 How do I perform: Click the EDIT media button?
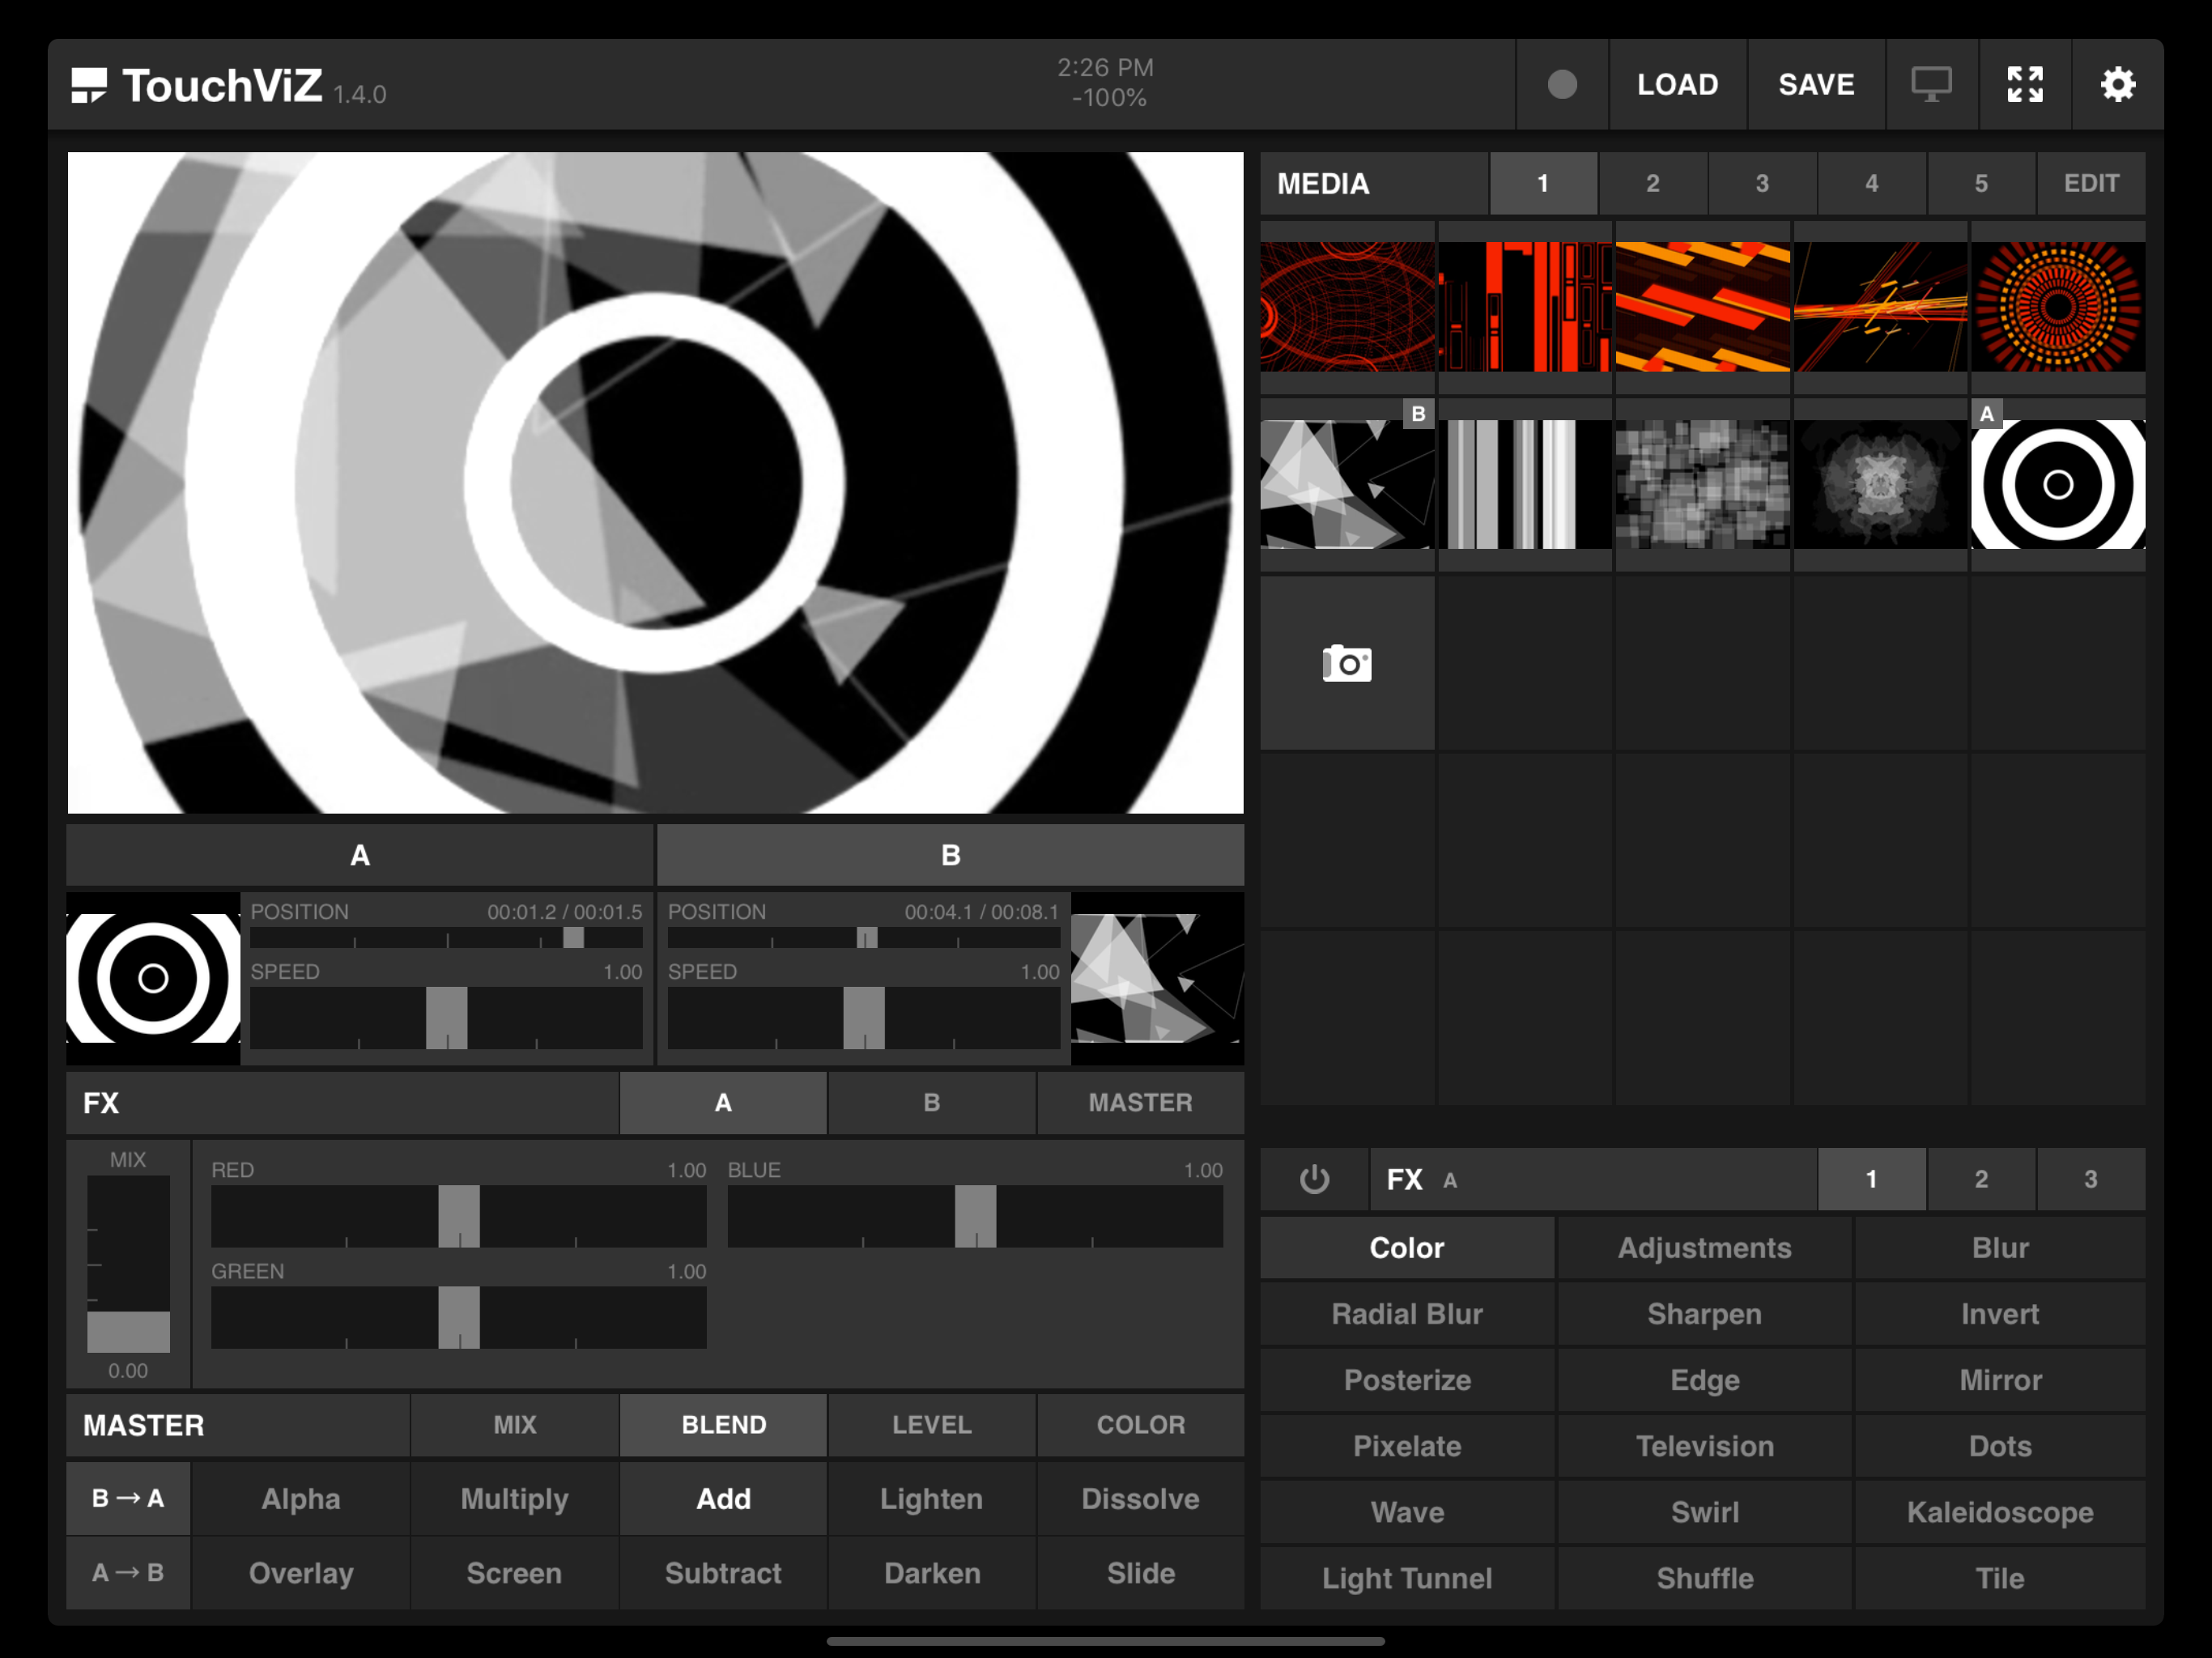[x=2091, y=184]
